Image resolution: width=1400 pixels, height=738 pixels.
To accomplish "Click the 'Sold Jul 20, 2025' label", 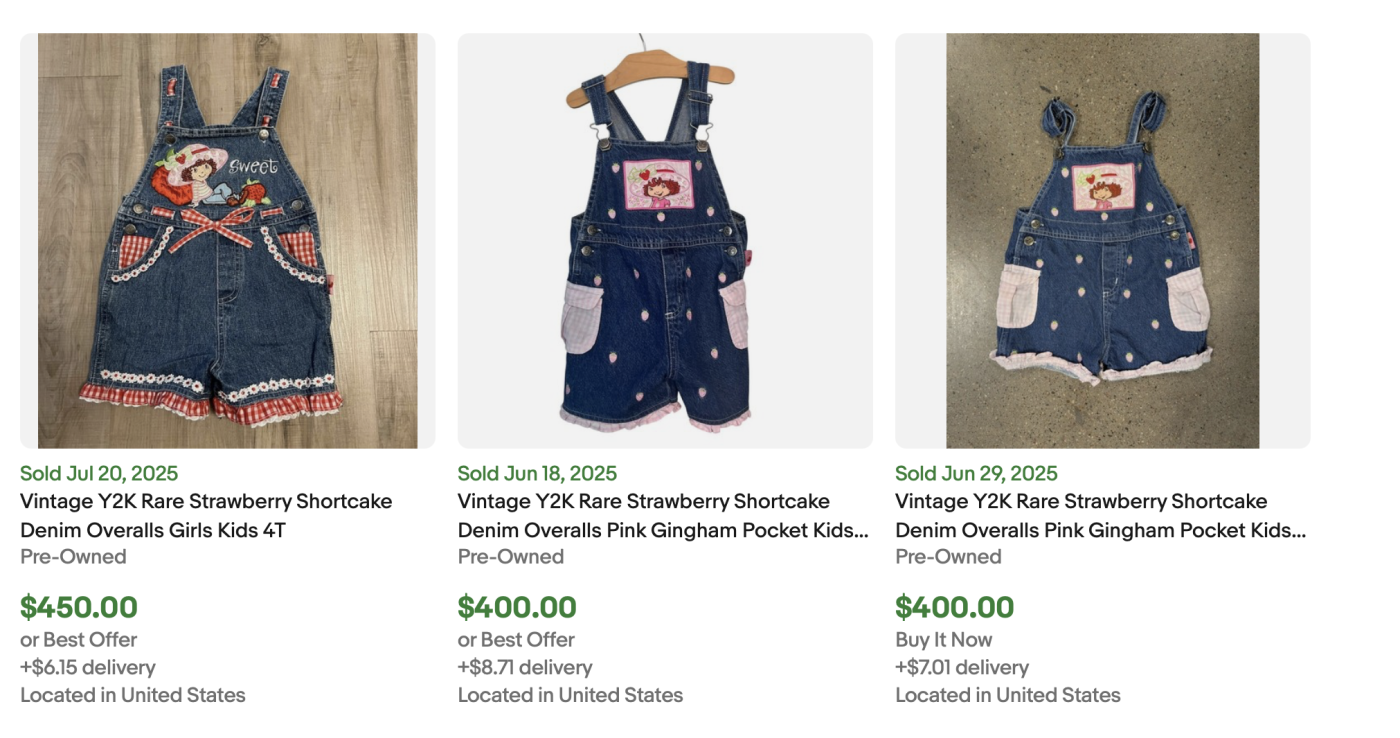I will point(99,474).
